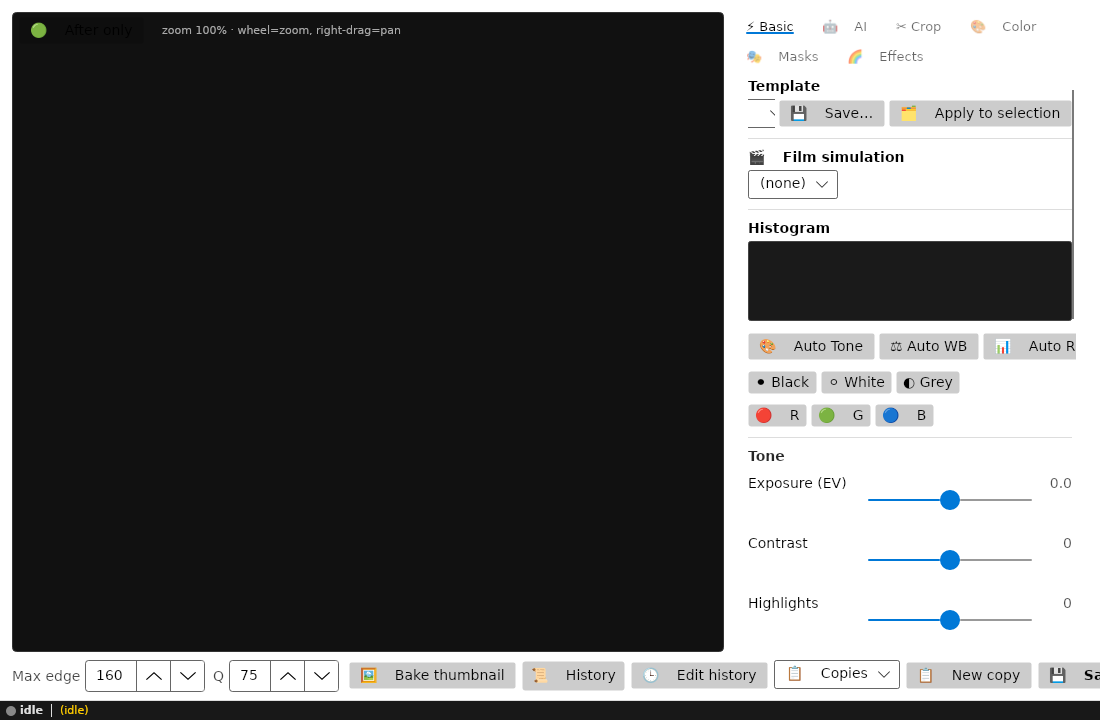1100x720 pixels.
Task: Toggle the blue B channel
Action: tap(904, 415)
